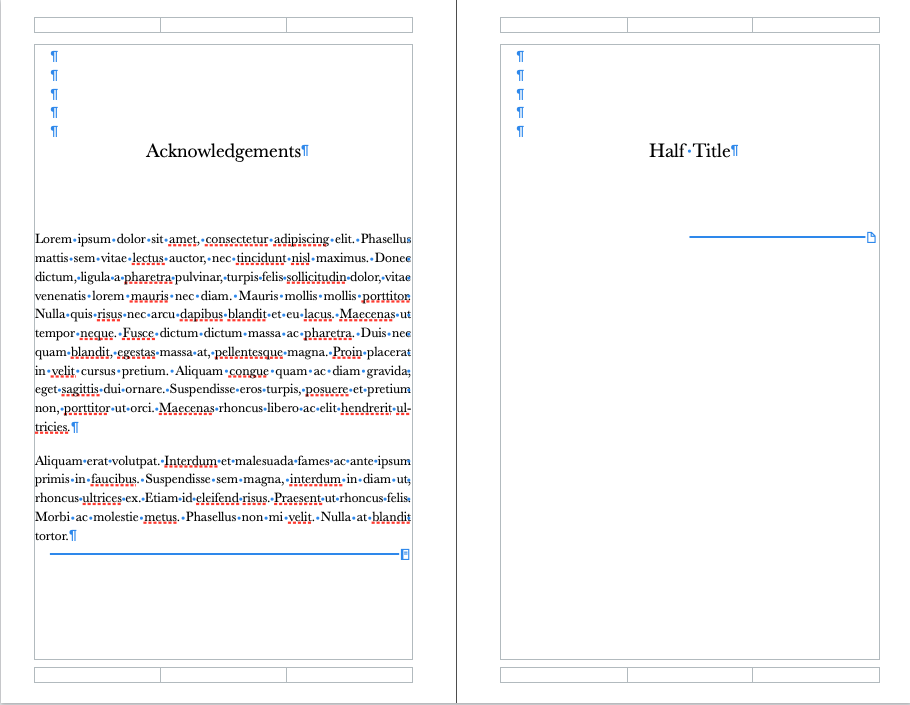Click the pilcrow after the Half Title heading

tap(736, 150)
